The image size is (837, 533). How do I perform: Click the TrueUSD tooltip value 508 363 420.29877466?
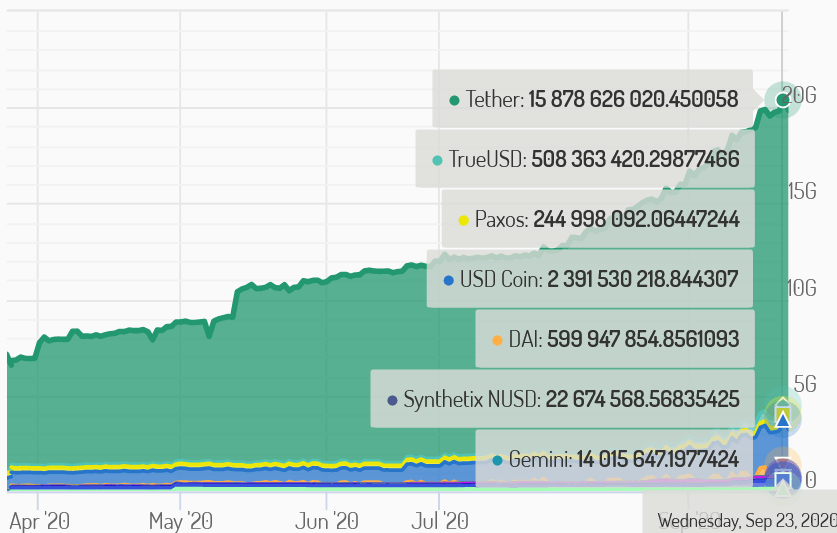click(x=635, y=159)
